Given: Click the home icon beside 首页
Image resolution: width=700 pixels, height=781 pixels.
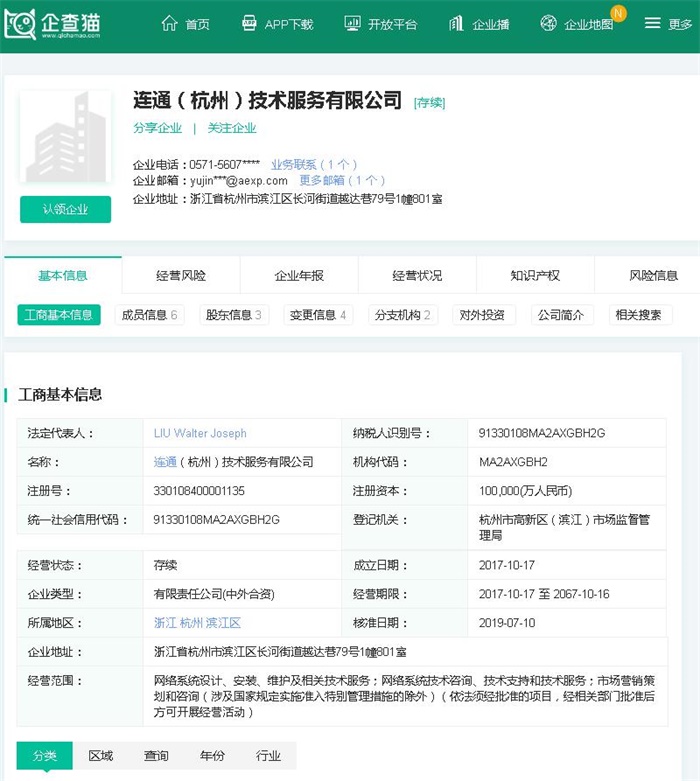Looking at the screenshot, I should [169, 23].
